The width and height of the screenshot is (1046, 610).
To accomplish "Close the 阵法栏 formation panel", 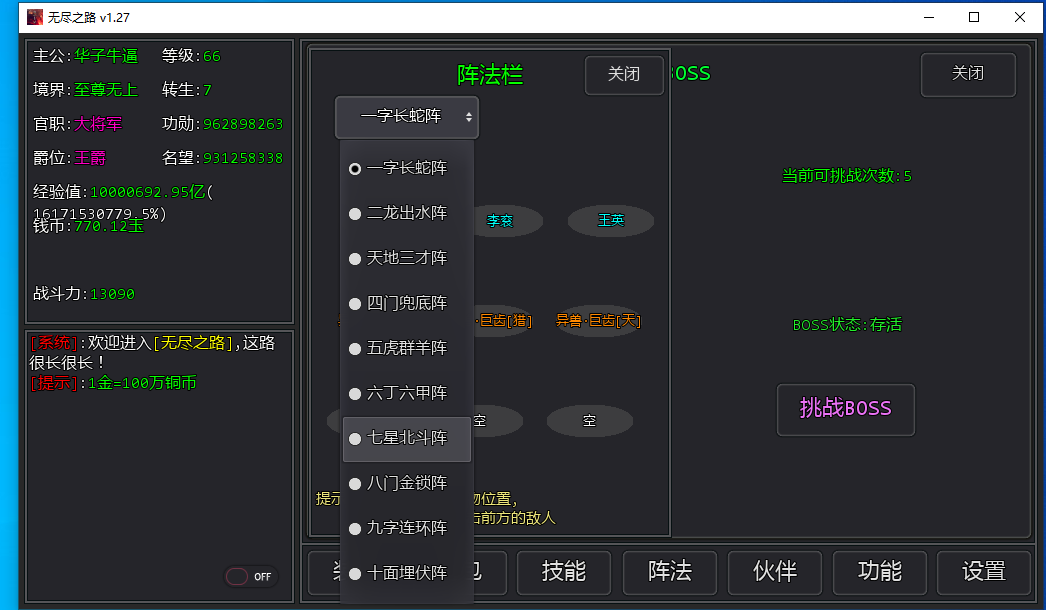I will click(624, 74).
